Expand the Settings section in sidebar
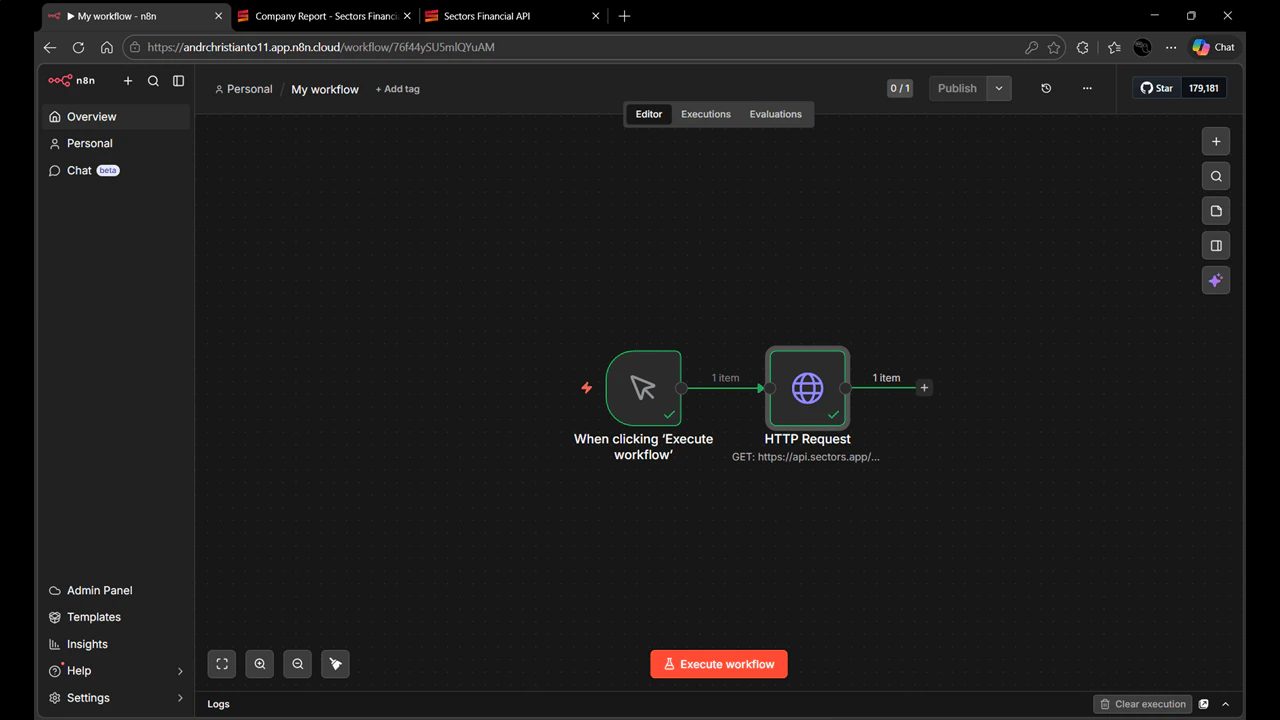Screen dimensions: 1280x720 click(x=88, y=697)
